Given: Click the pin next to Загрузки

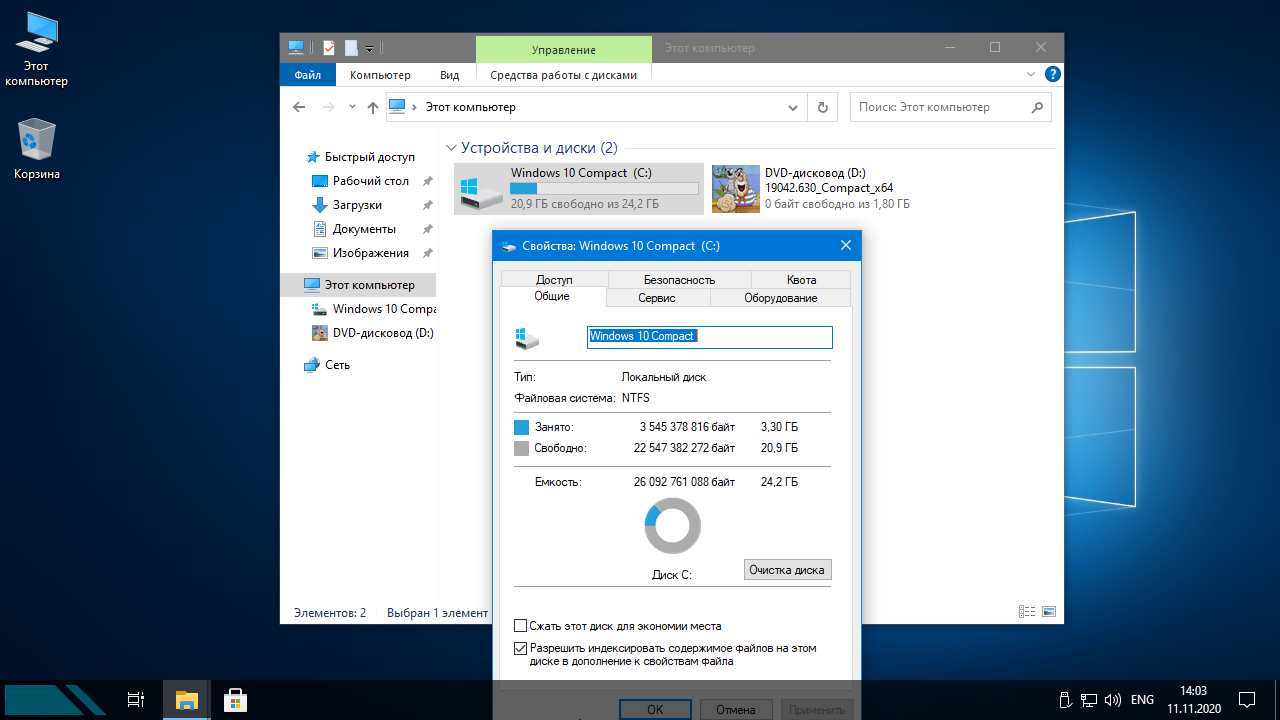Looking at the screenshot, I should [x=427, y=205].
